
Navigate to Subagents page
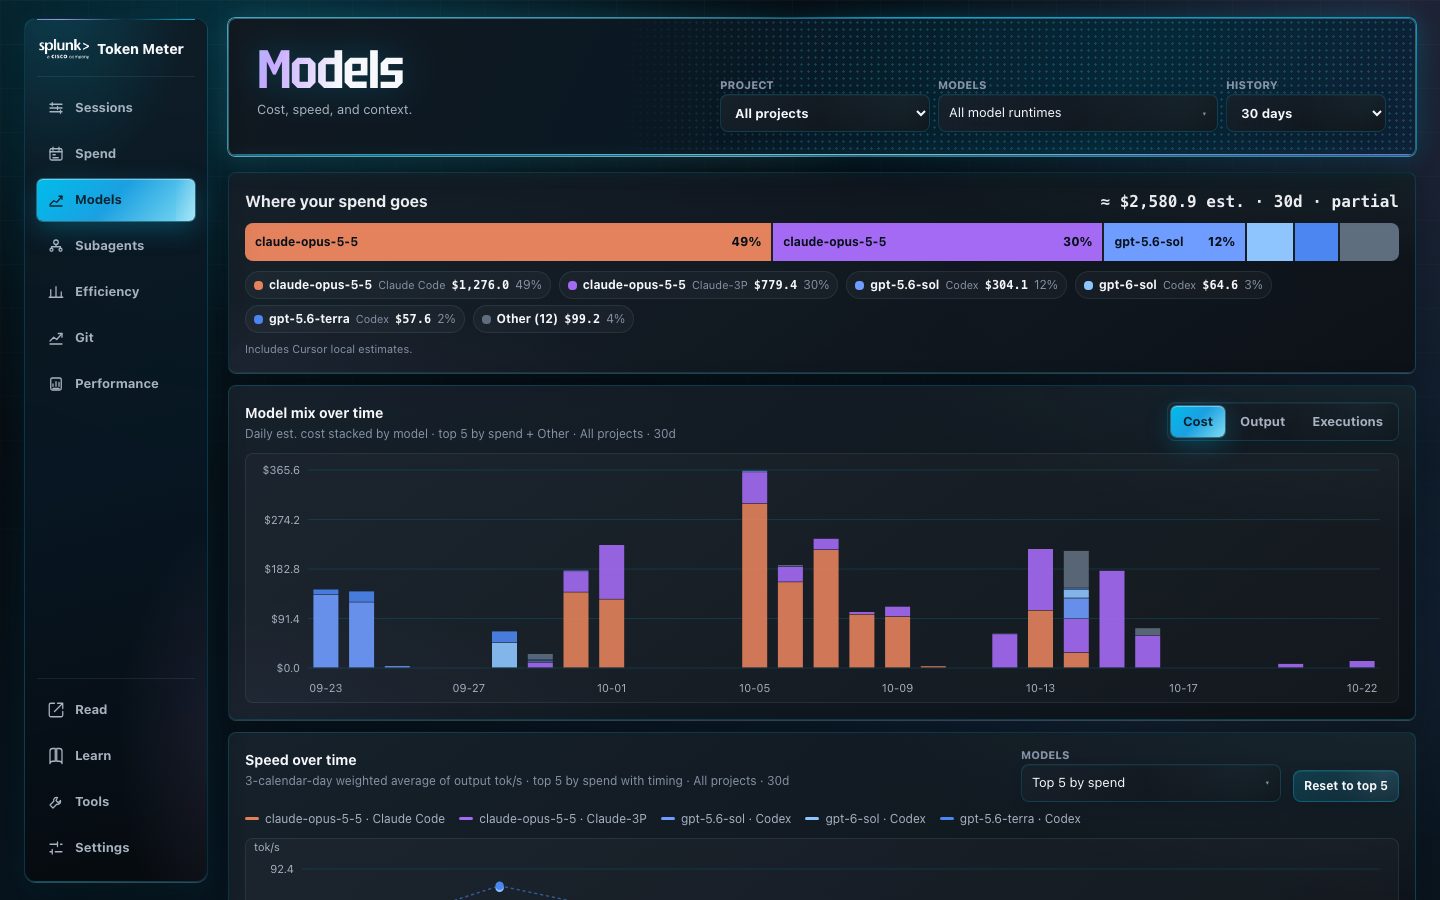tap(116, 246)
